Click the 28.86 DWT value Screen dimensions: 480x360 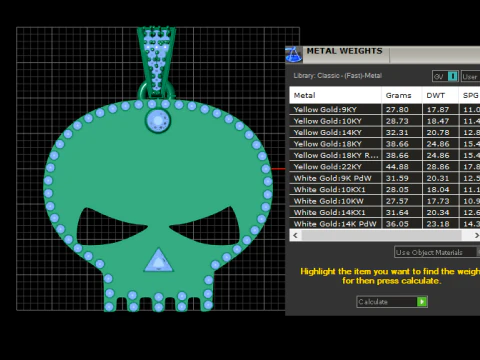click(438, 167)
